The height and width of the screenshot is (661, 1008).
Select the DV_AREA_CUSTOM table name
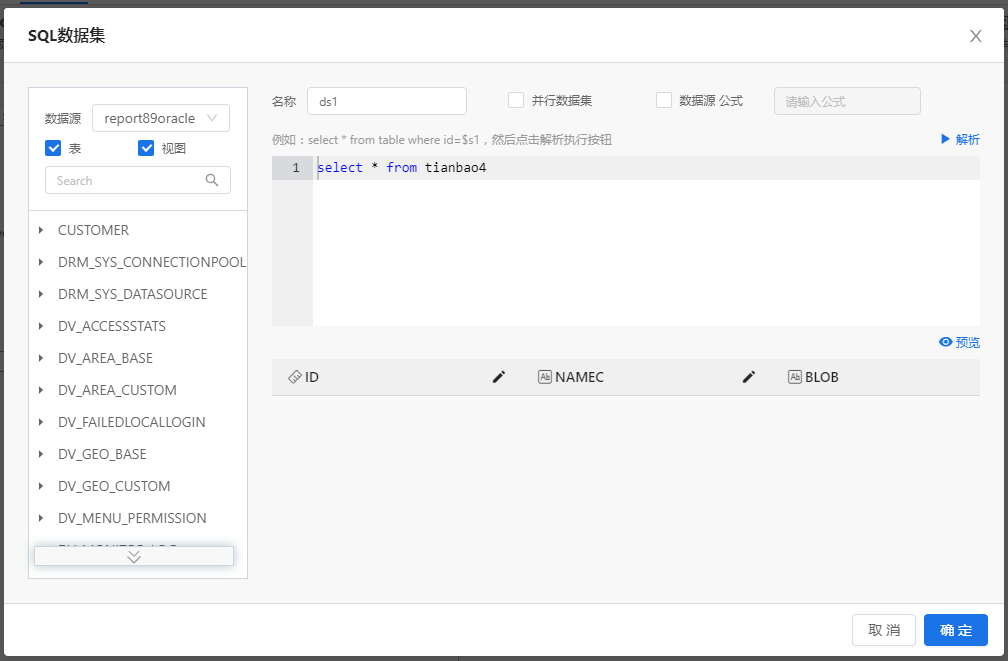click(x=117, y=390)
